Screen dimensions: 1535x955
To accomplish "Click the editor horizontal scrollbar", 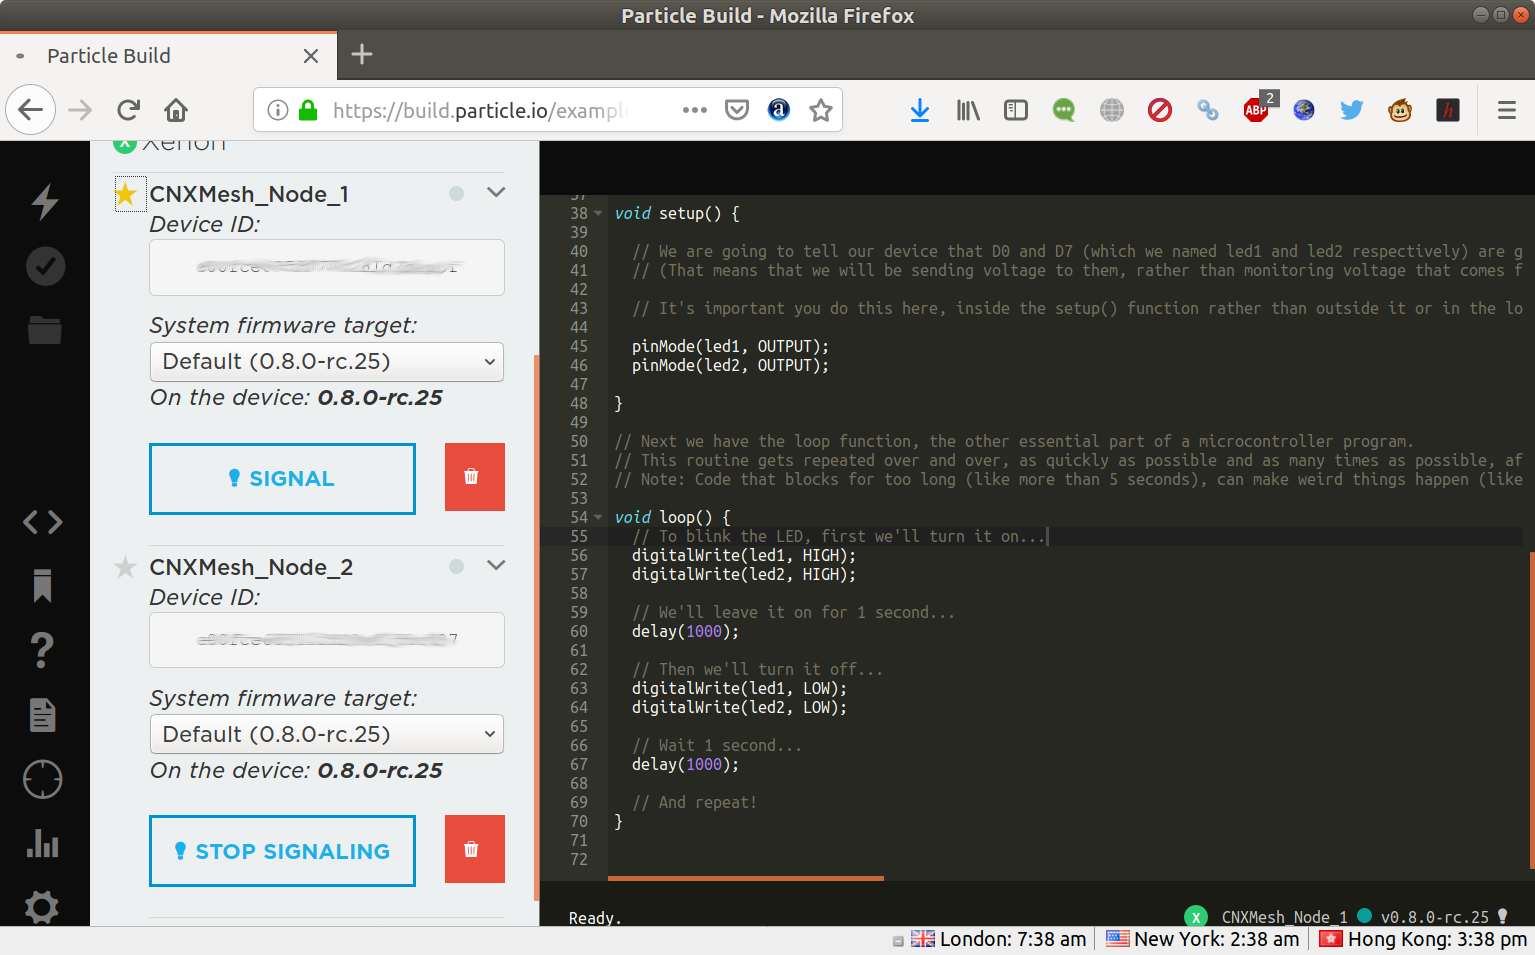I will point(746,878).
